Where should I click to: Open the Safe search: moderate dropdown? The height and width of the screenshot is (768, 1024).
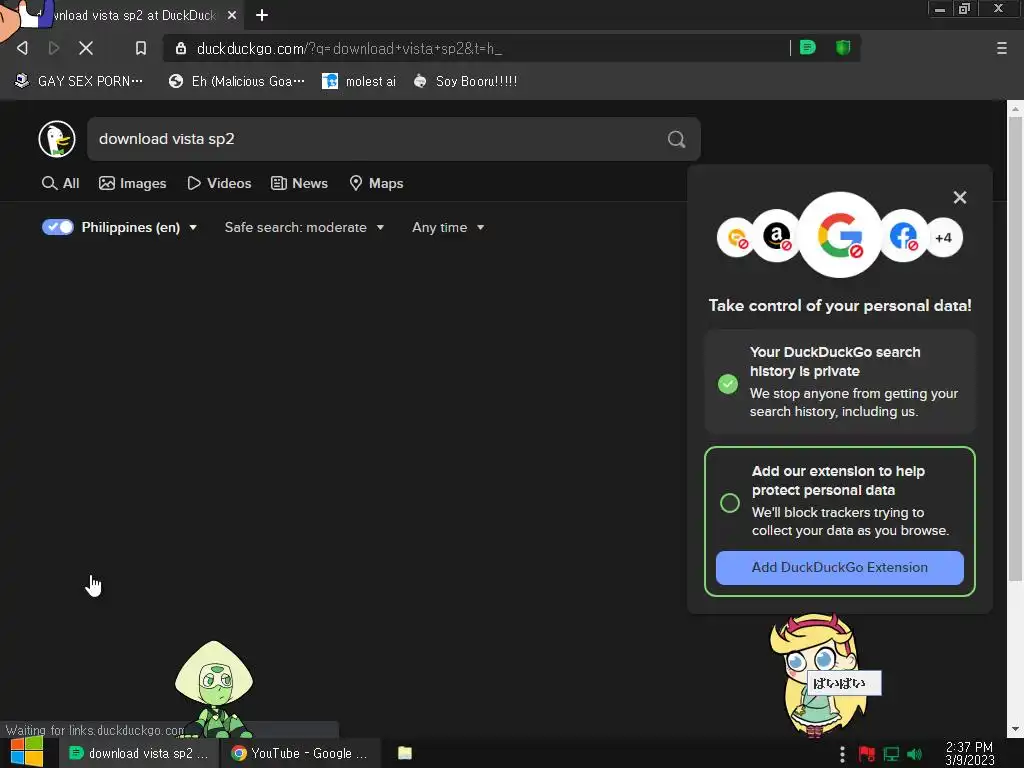(304, 227)
